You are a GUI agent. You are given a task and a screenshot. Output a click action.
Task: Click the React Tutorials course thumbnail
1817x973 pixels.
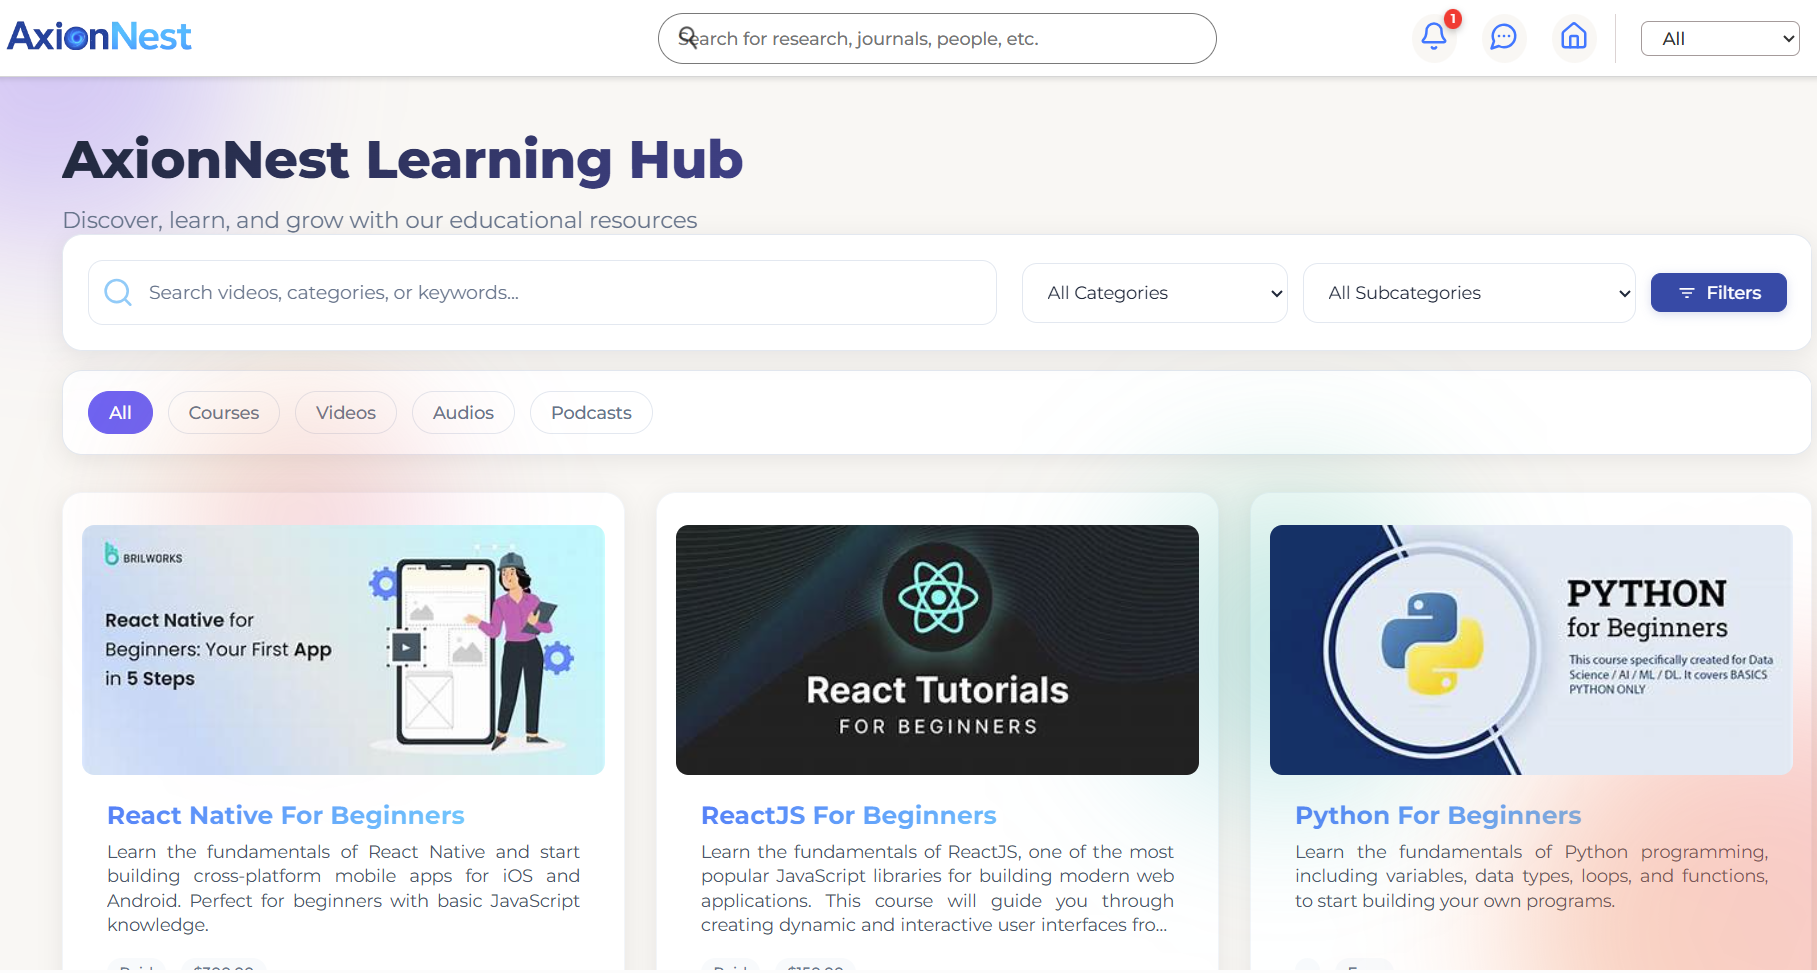click(x=937, y=650)
